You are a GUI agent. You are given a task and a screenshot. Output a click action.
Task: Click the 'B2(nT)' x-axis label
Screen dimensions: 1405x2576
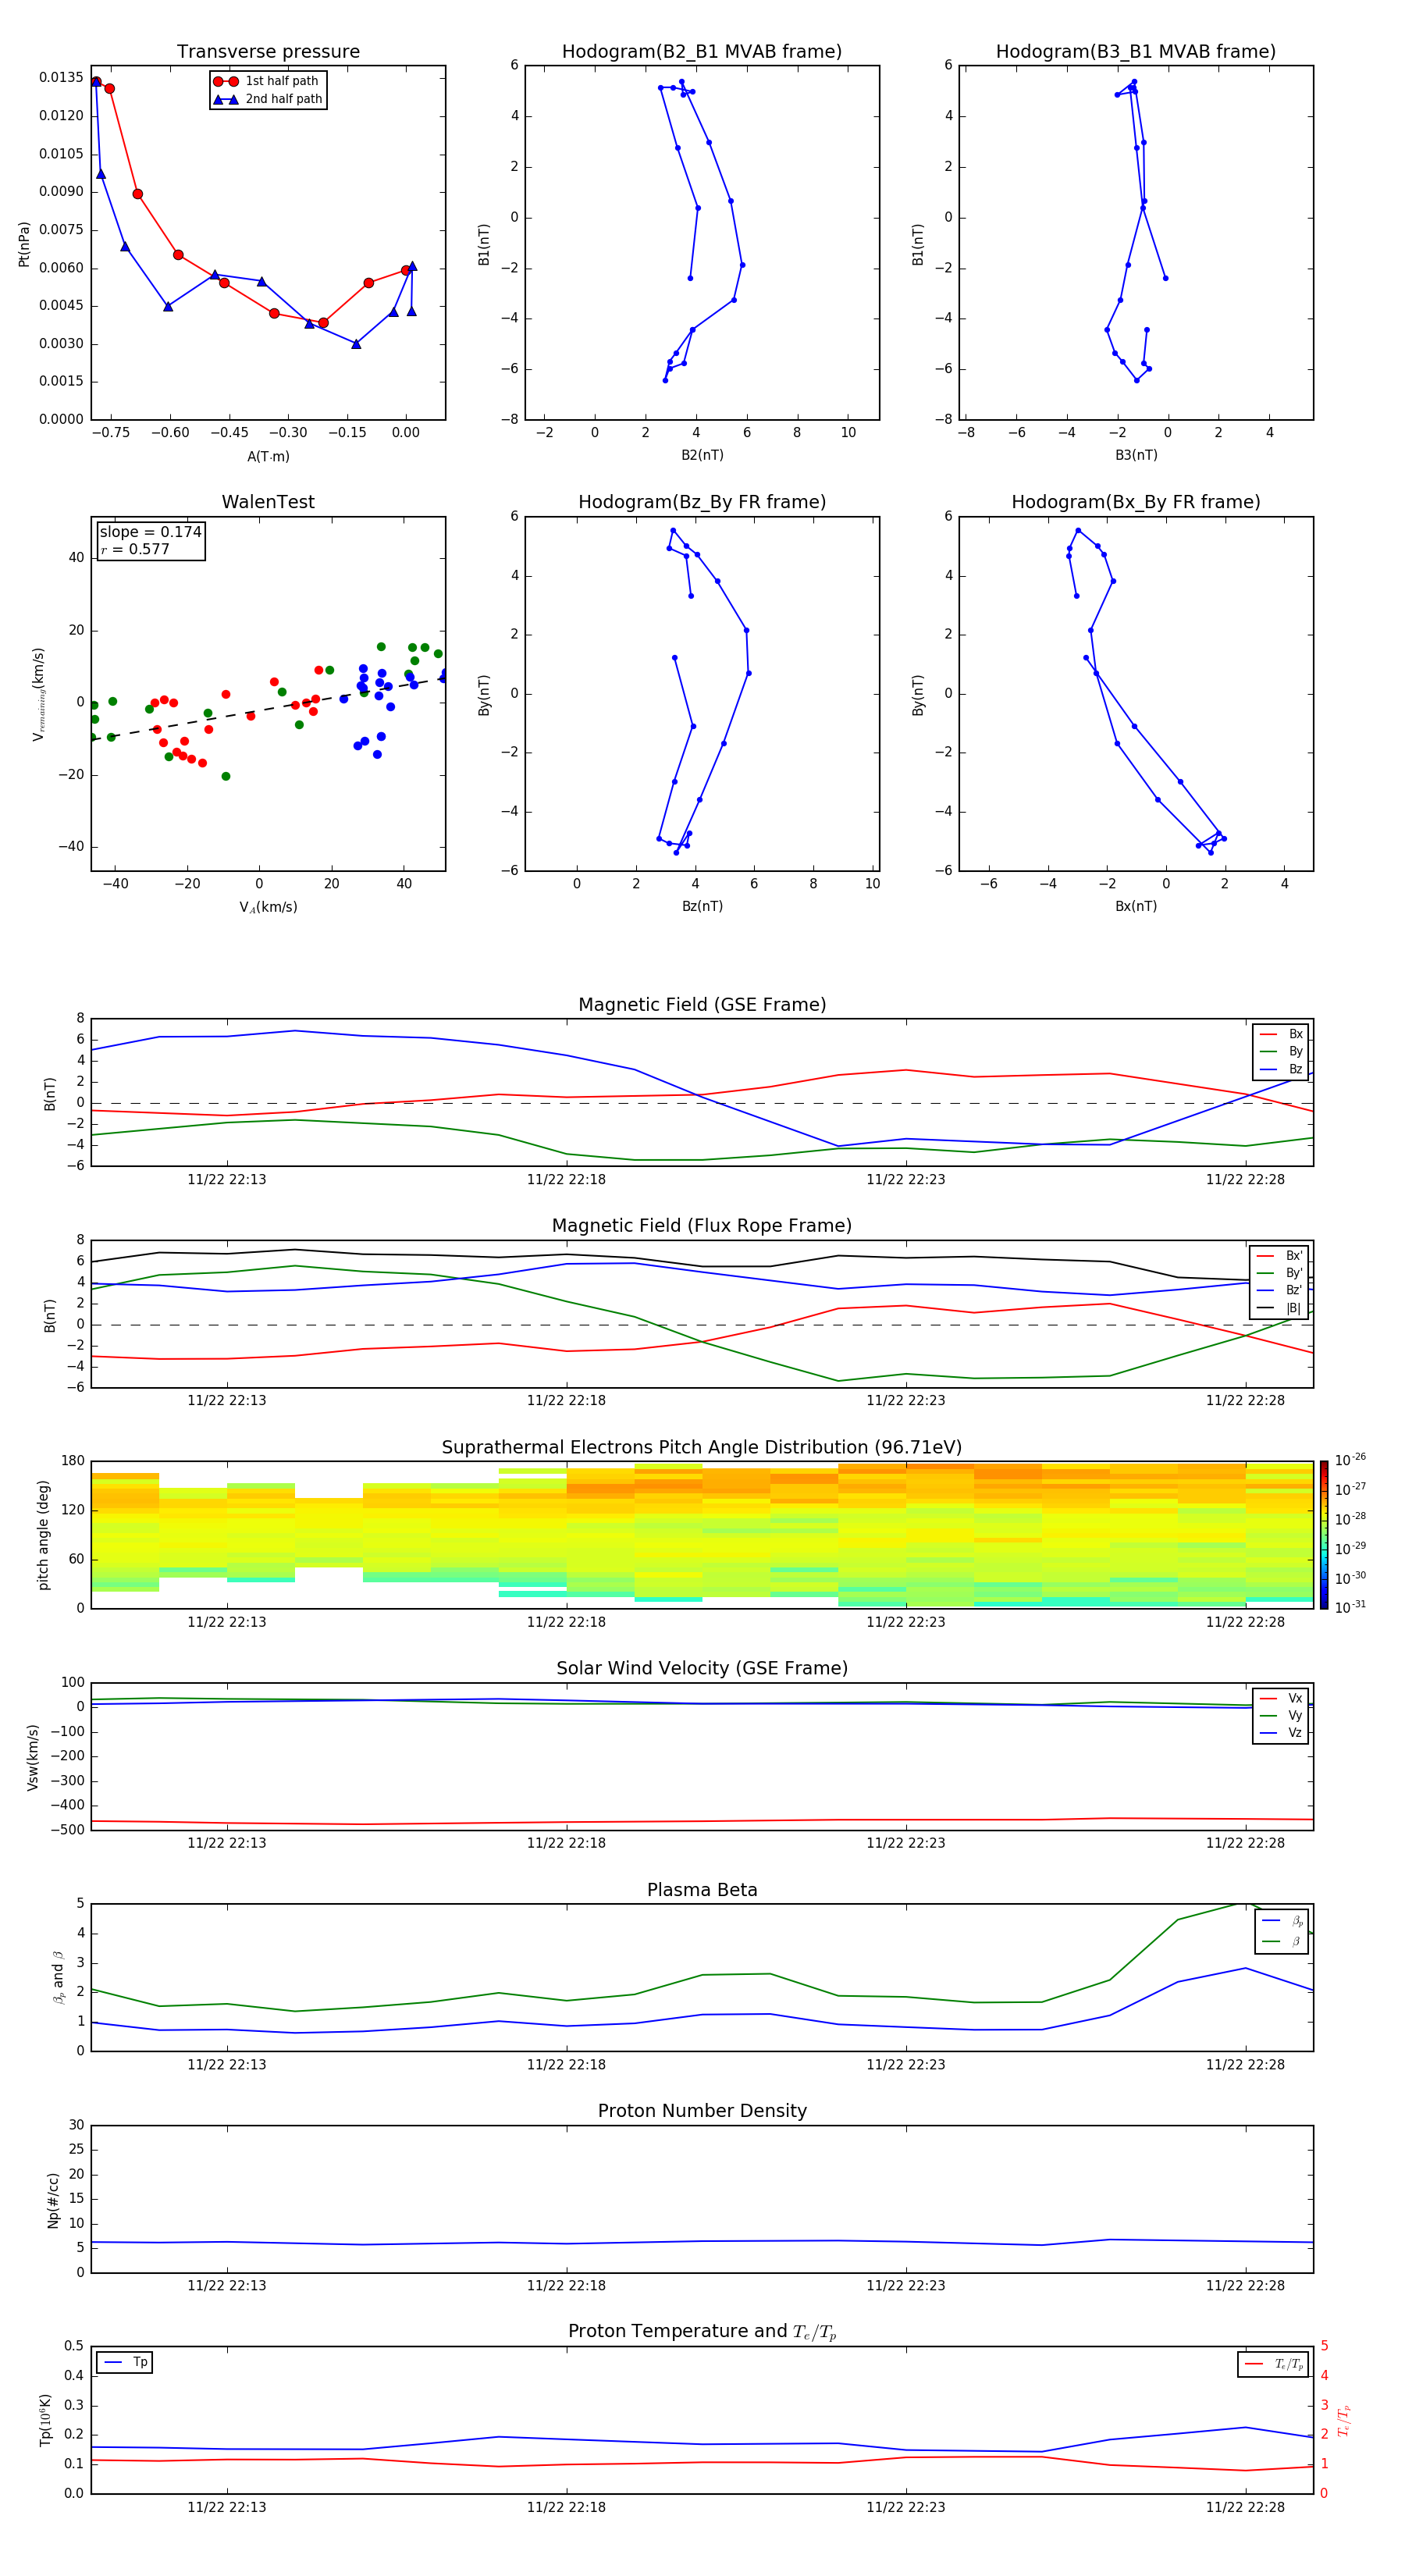[x=702, y=455]
